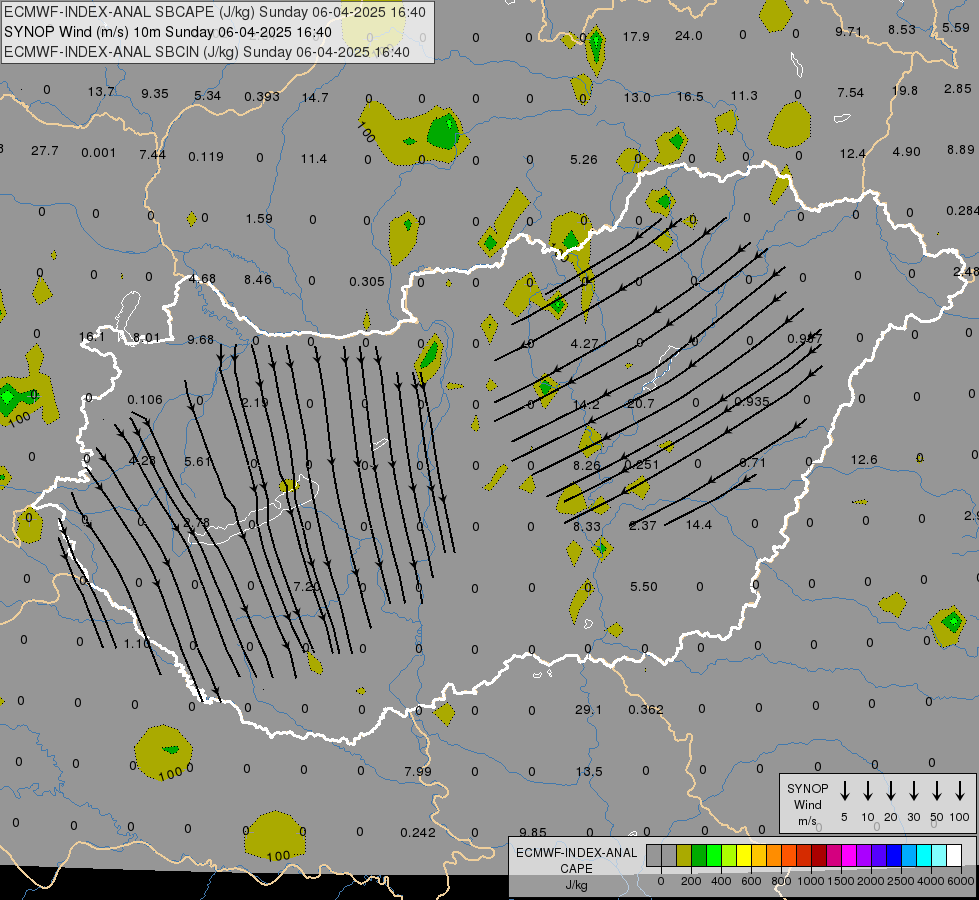The width and height of the screenshot is (979, 900).
Task: Click the value 0.305 on the map
Action: 367,282
